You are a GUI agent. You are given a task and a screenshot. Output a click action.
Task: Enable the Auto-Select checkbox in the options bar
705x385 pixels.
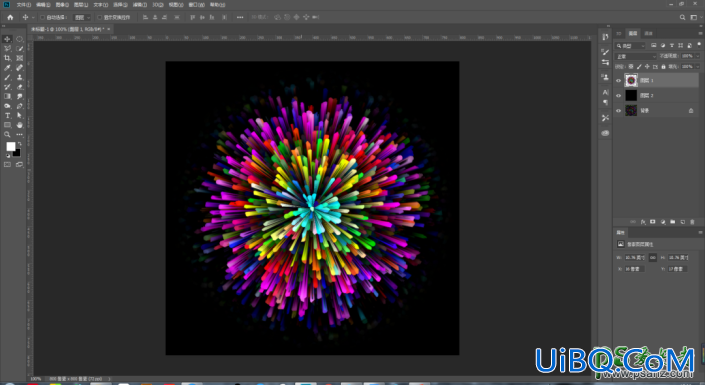click(x=43, y=18)
